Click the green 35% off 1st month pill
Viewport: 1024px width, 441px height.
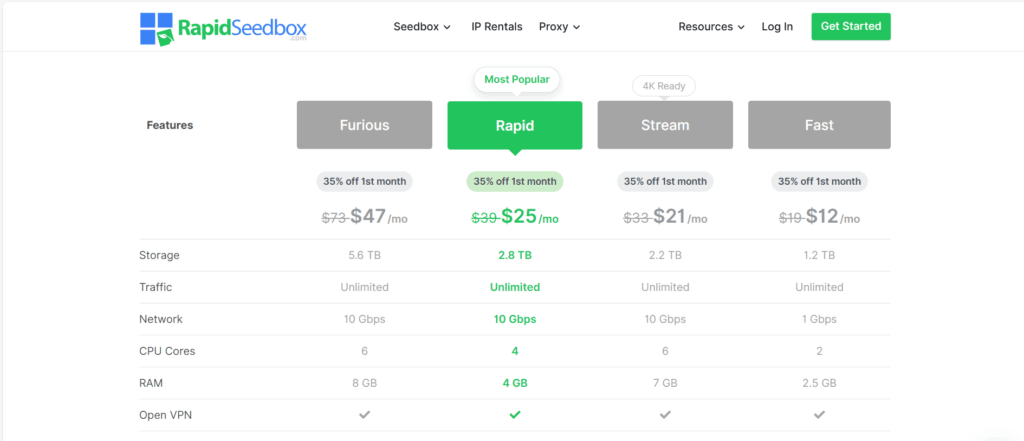(515, 182)
